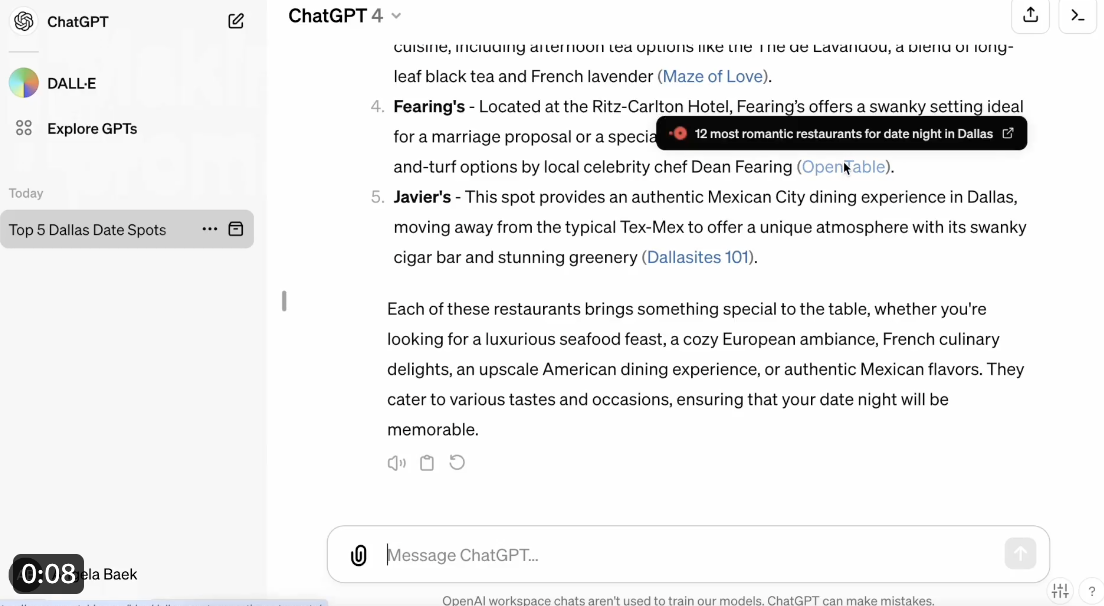Open the terminal prompt icon at top right

(x=1077, y=15)
